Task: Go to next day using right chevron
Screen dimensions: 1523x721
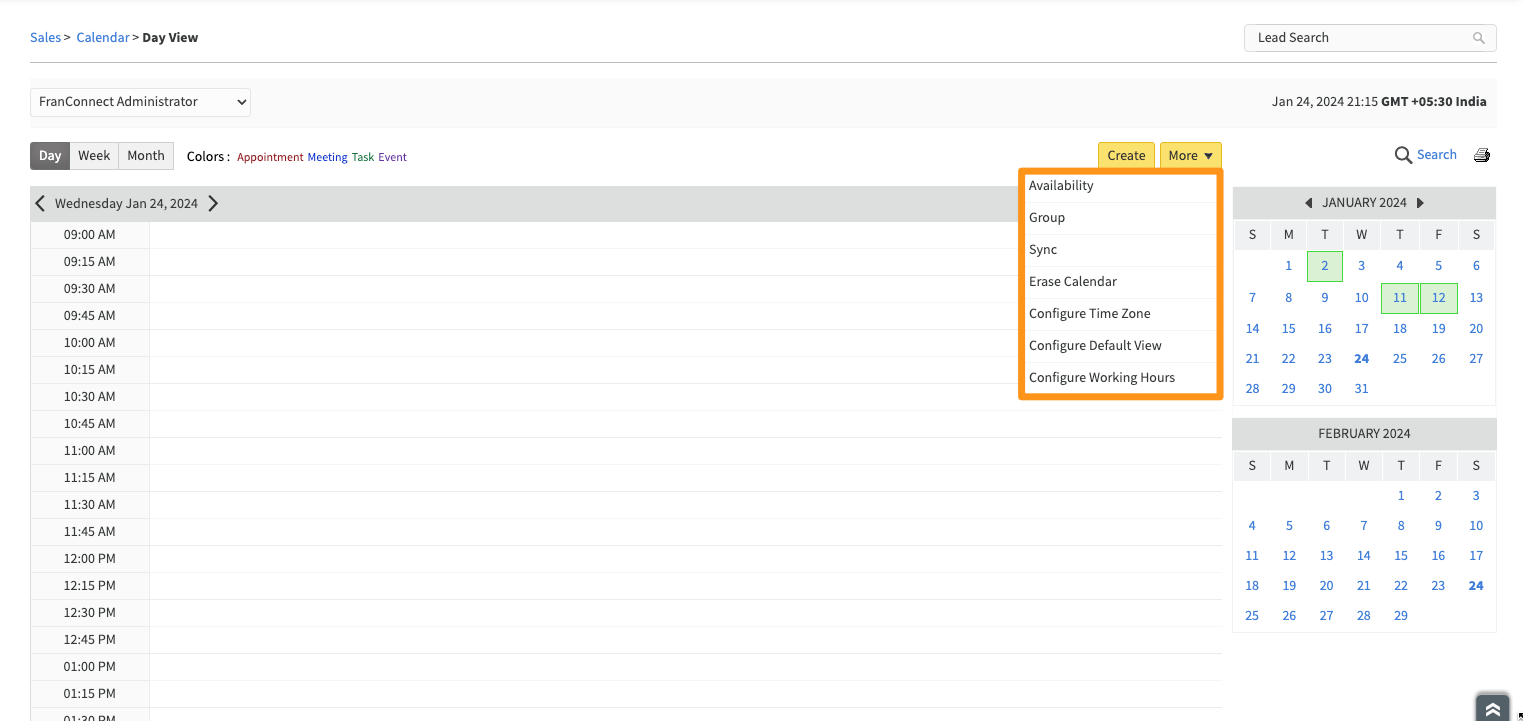Action: click(x=213, y=203)
